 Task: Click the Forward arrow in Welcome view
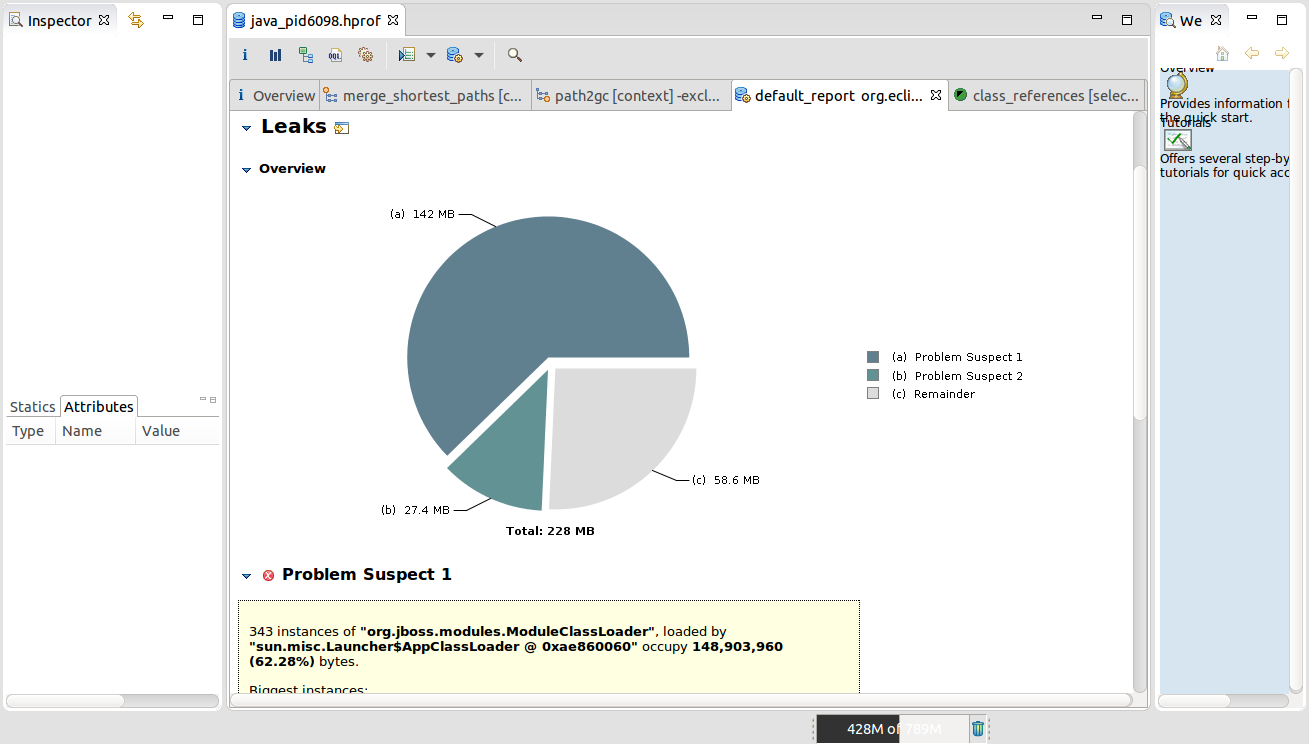1282,53
